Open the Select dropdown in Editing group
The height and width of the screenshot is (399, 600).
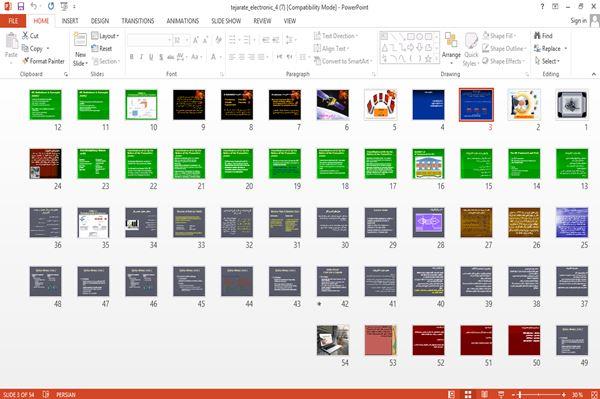pos(547,61)
